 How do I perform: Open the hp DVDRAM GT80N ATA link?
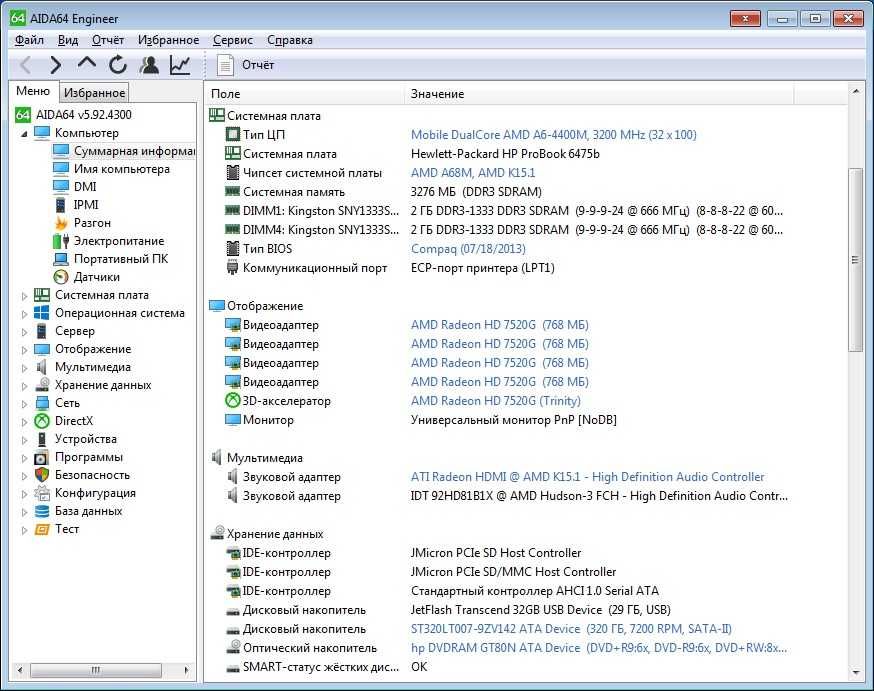pyautogui.click(x=599, y=648)
